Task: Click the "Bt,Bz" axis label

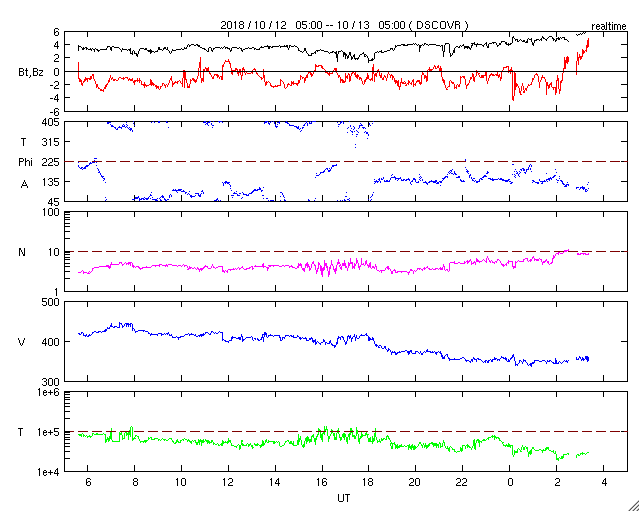Action: [x=30, y=72]
